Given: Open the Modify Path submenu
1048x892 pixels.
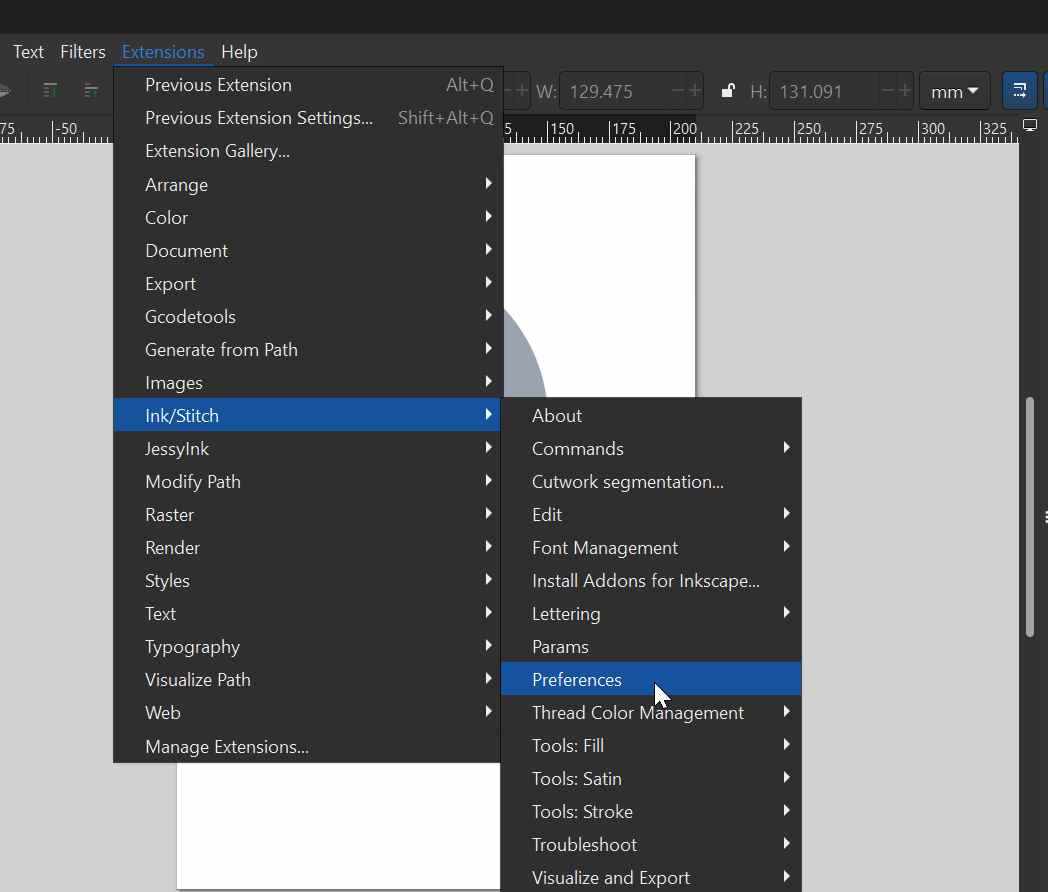Looking at the screenshot, I should [x=307, y=481].
